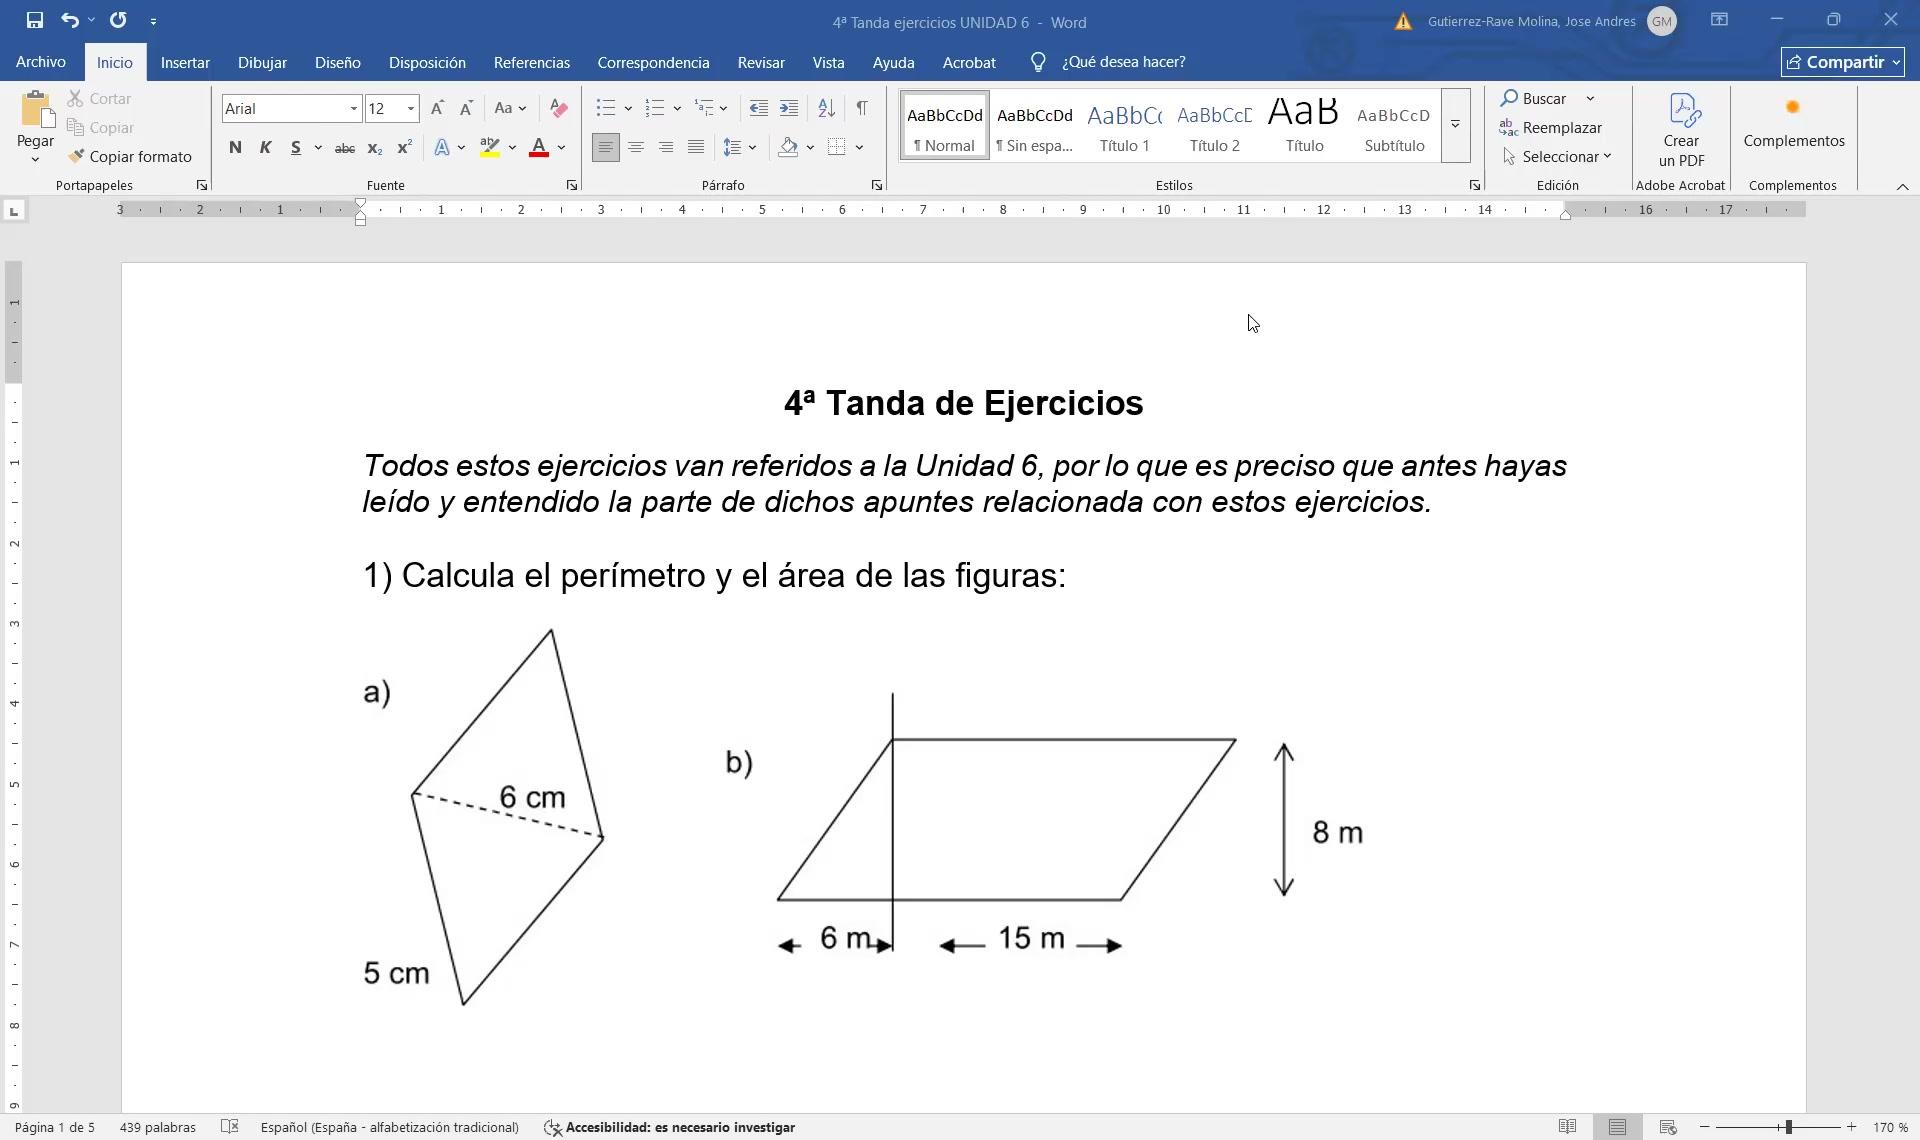Open the font size dropdown

click(x=410, y=109)
